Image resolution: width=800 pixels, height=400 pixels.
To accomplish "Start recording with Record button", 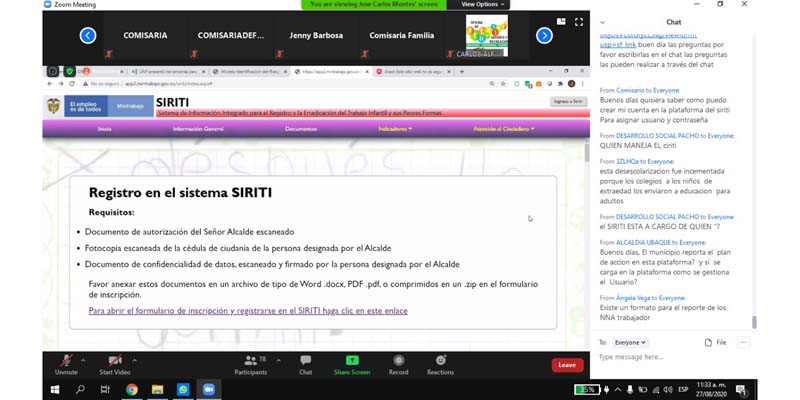I will click(x=398, y=365).
